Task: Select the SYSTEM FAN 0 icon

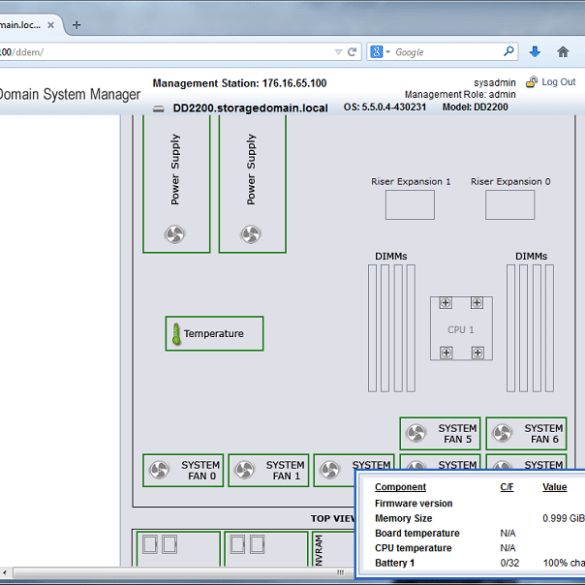Action: coord(159,470)
